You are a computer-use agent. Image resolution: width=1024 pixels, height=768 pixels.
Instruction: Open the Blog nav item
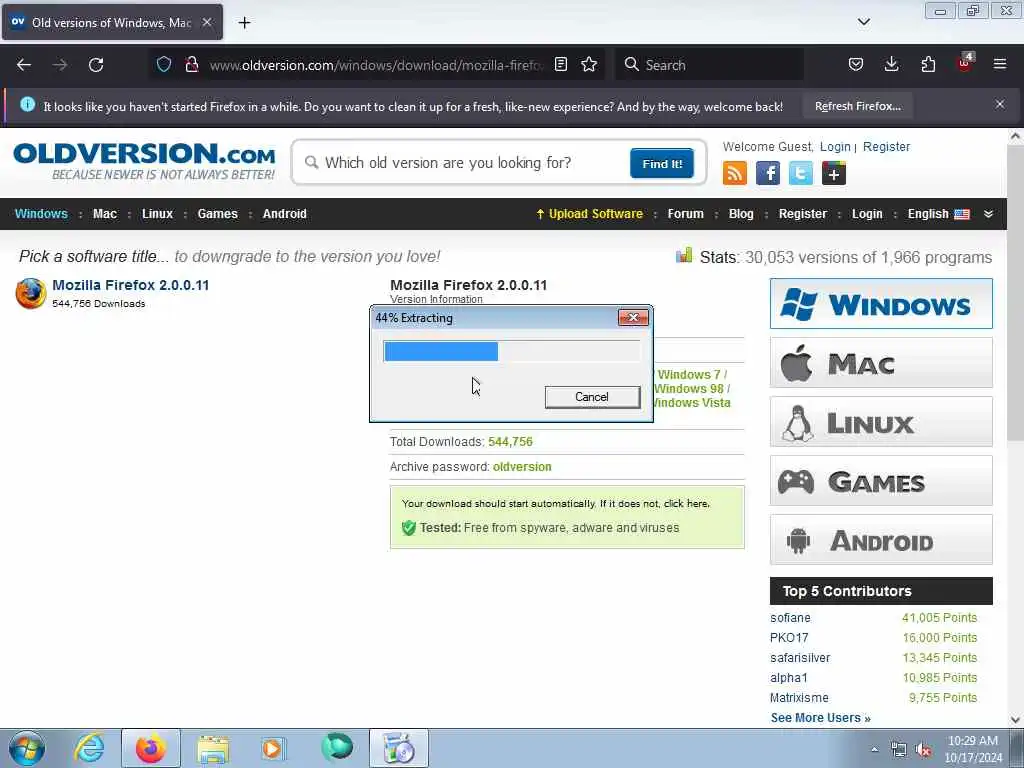(741, 214)
